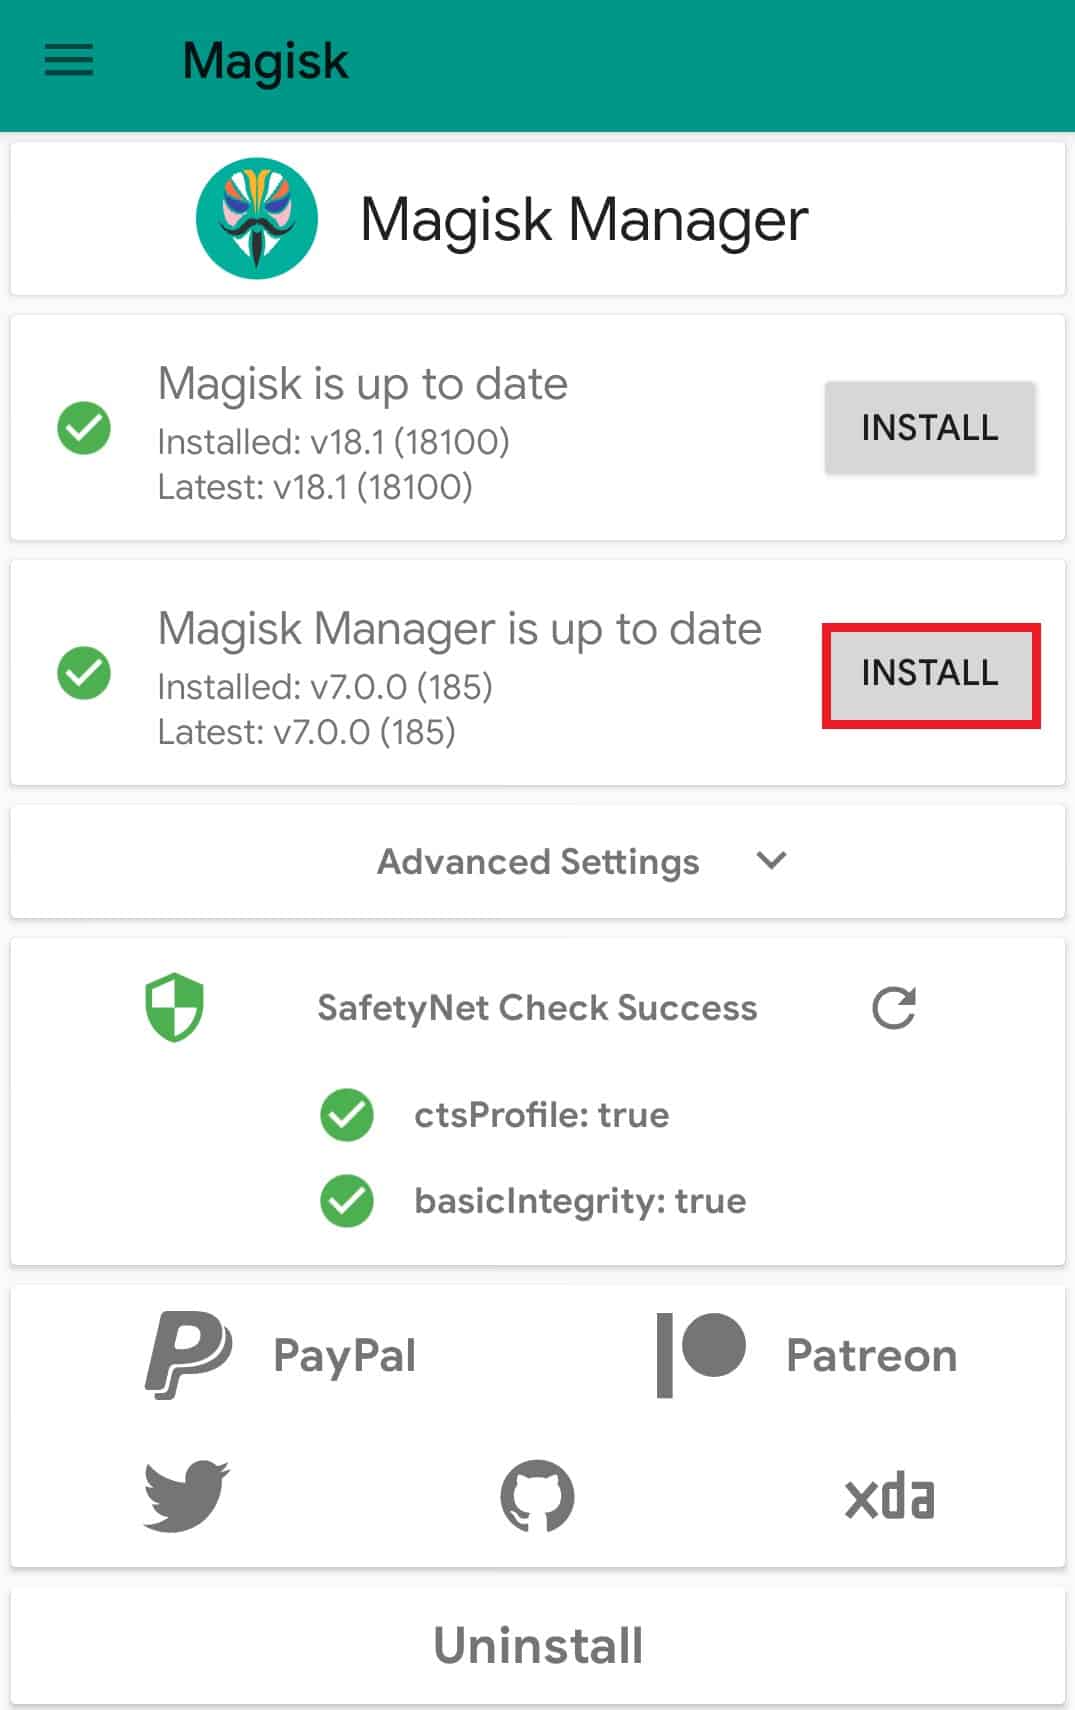Open the PayPal donation icon
Viewport: 1075px width, 1710px height.
point(188,1355)
